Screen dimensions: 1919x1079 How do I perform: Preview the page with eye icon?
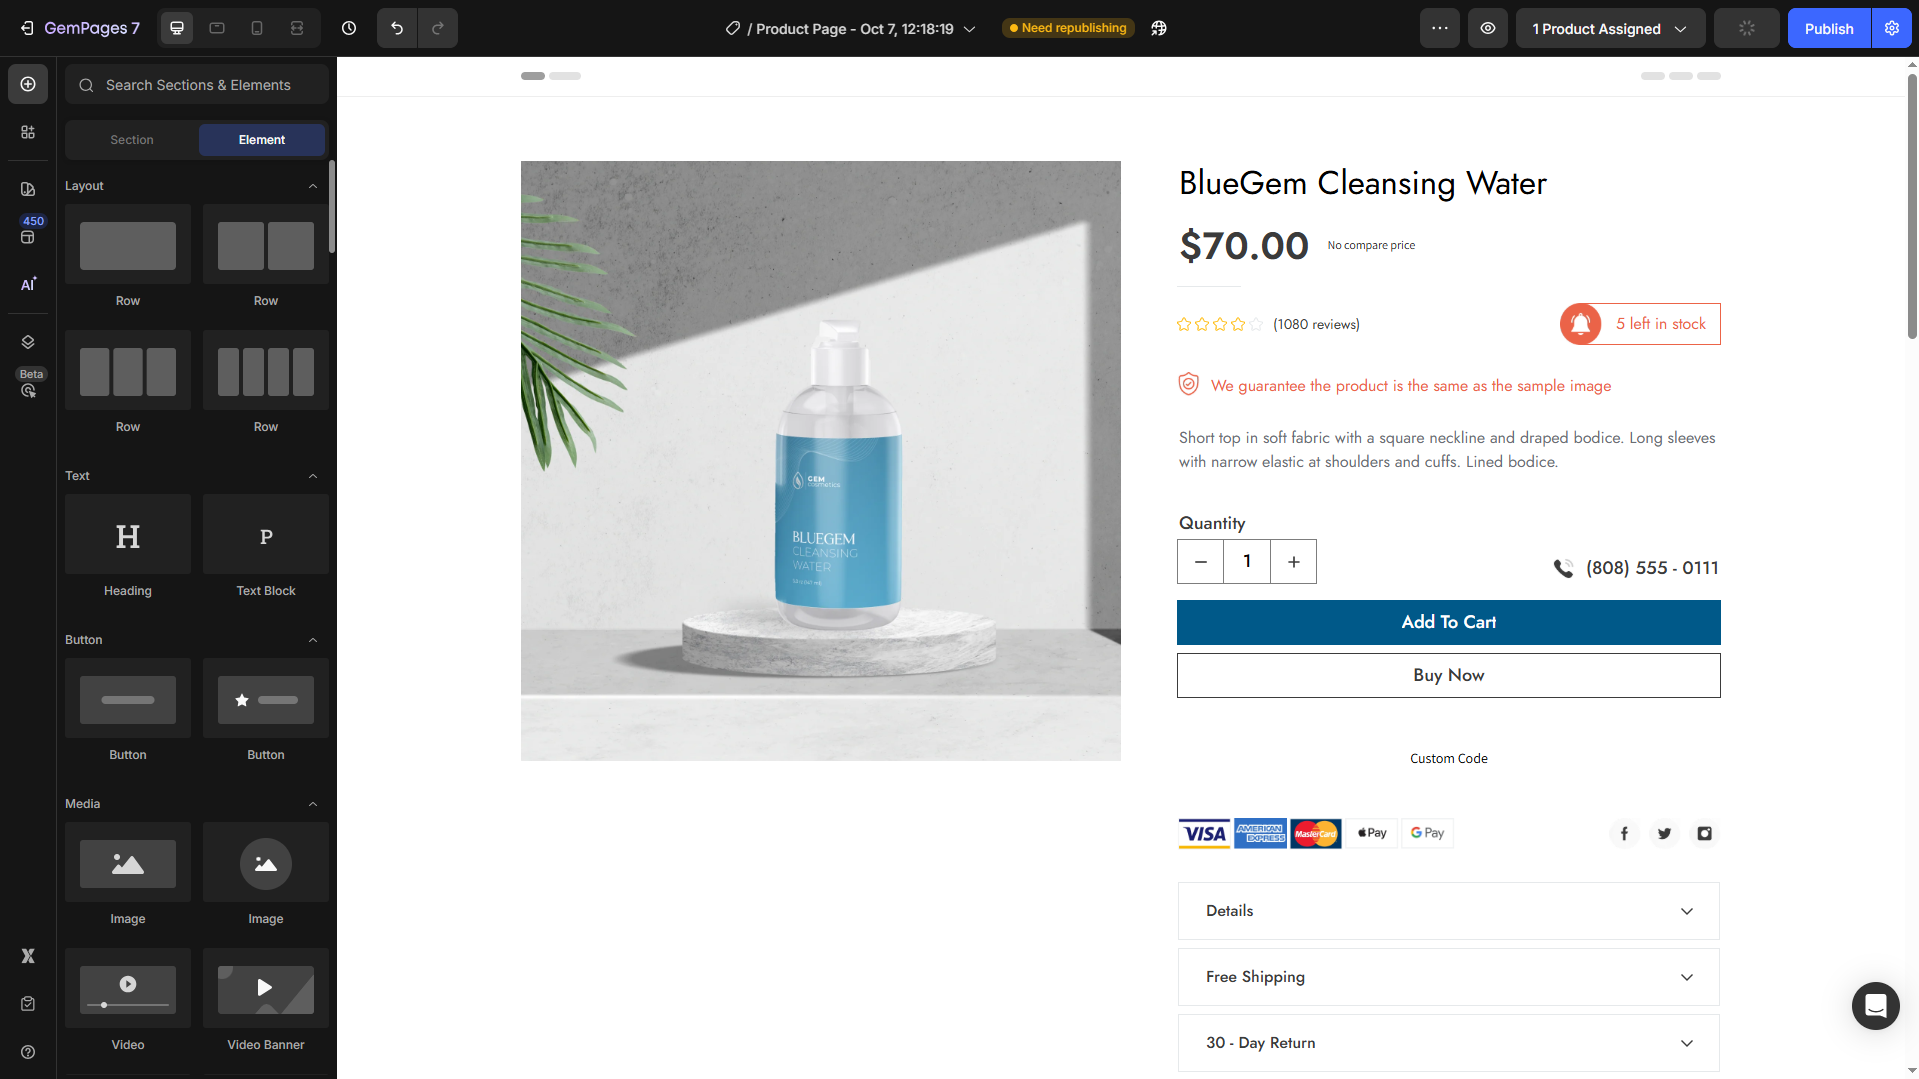coord(1488,28)
